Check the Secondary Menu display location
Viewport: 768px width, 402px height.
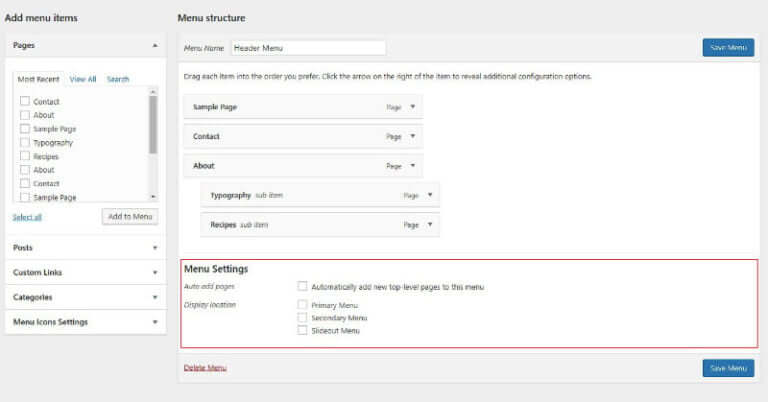click(x=303, y=317)
